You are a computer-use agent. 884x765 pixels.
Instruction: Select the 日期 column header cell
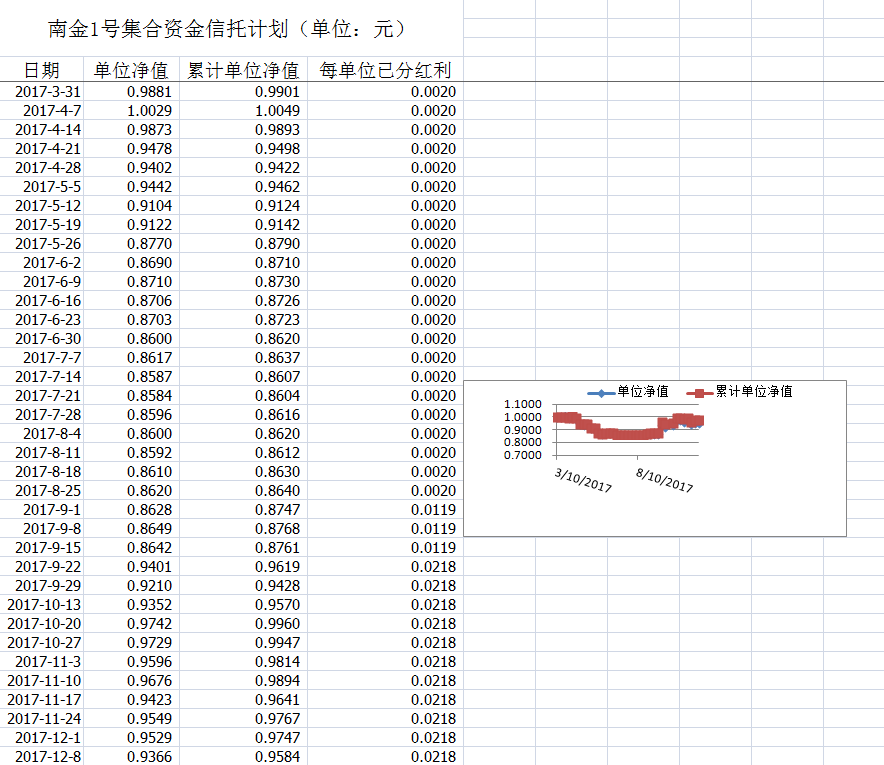[x=41, y=70]
